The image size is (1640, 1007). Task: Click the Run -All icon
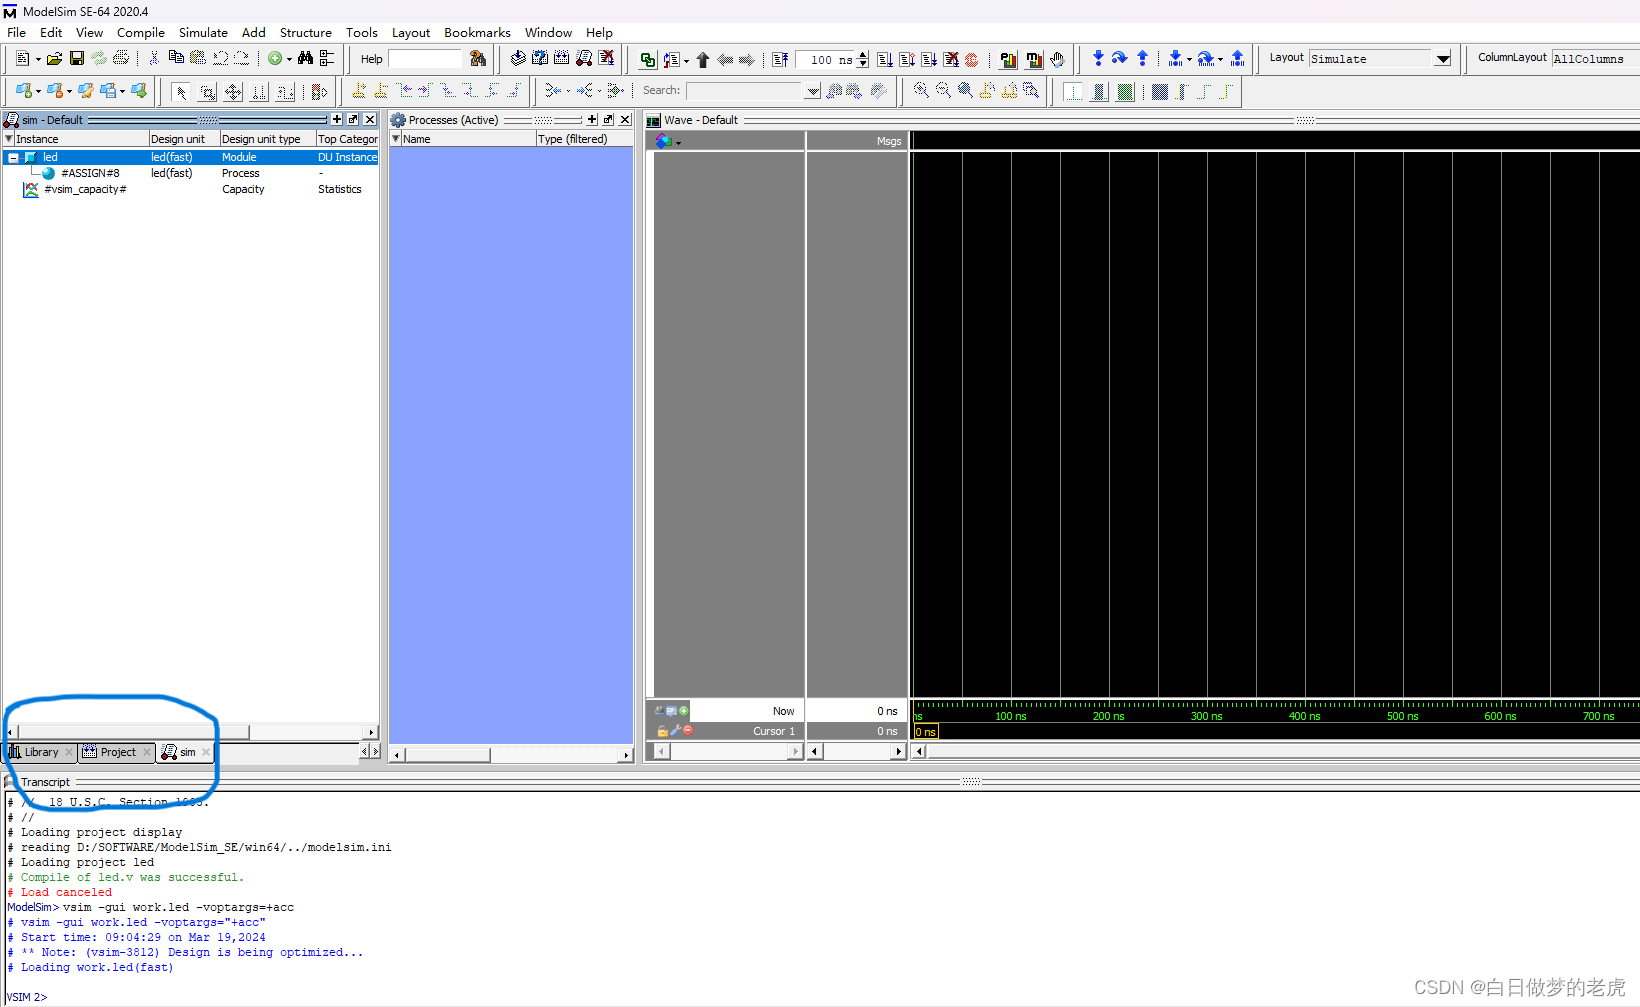click(929, 60)
